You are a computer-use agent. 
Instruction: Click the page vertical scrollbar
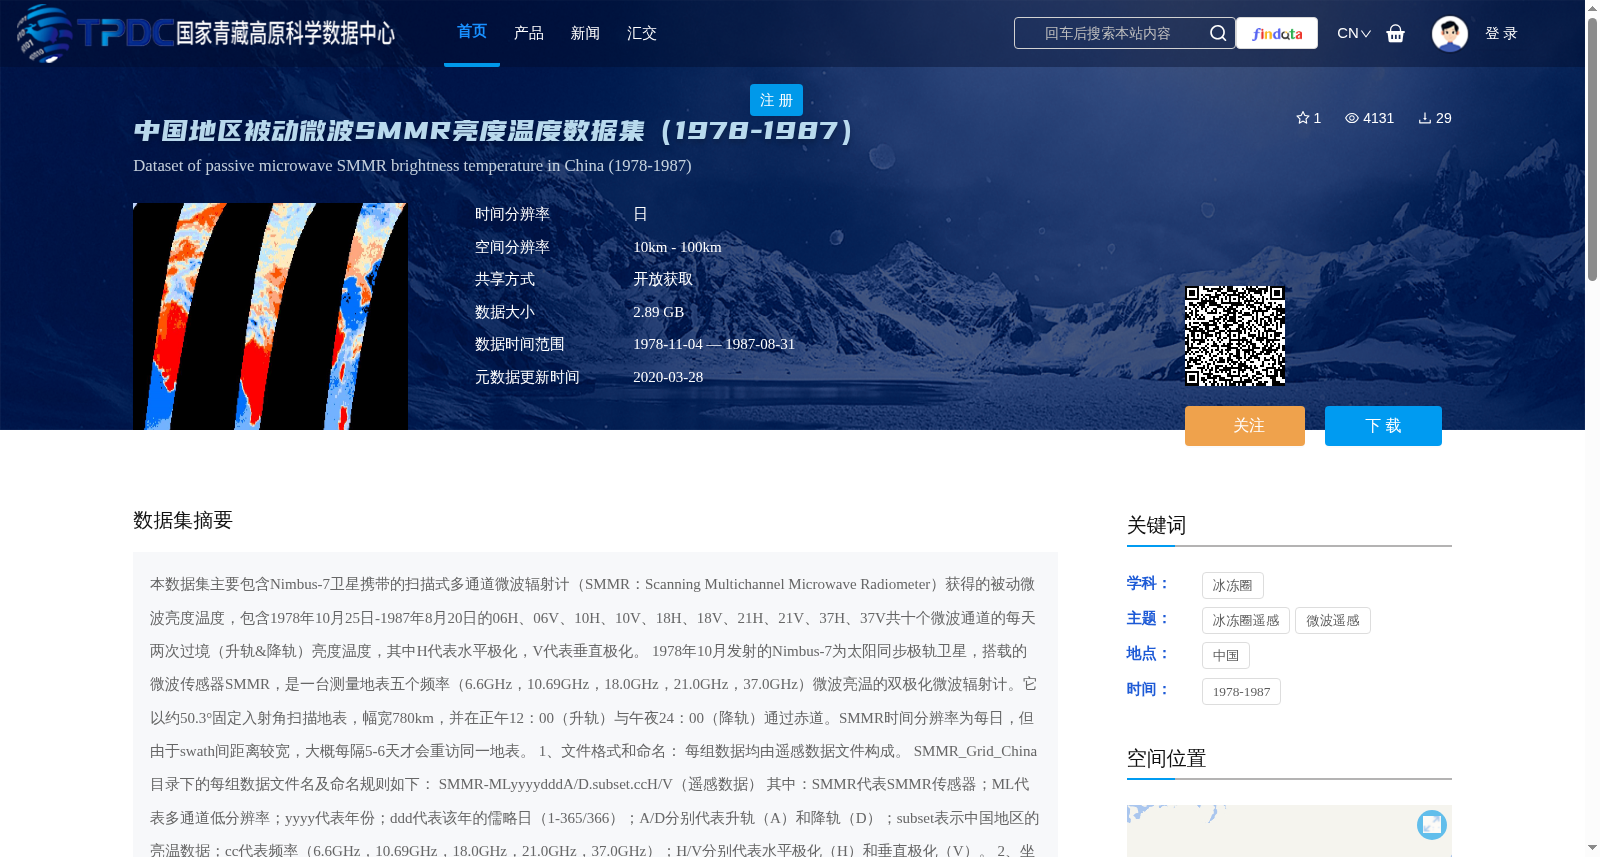(1592, 150)
